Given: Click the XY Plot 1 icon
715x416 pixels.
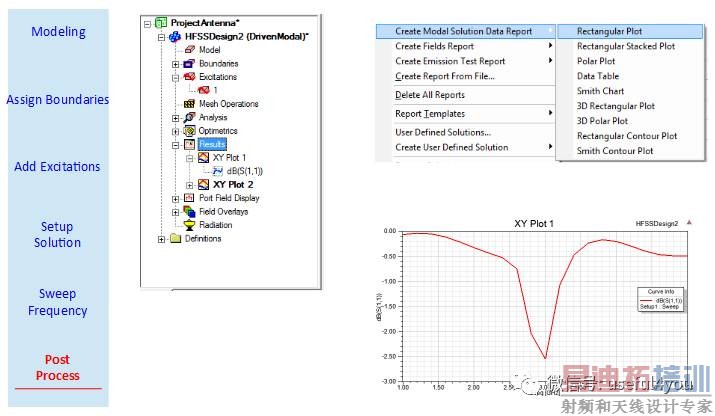Looking at the screenshot, I should 203,158.
